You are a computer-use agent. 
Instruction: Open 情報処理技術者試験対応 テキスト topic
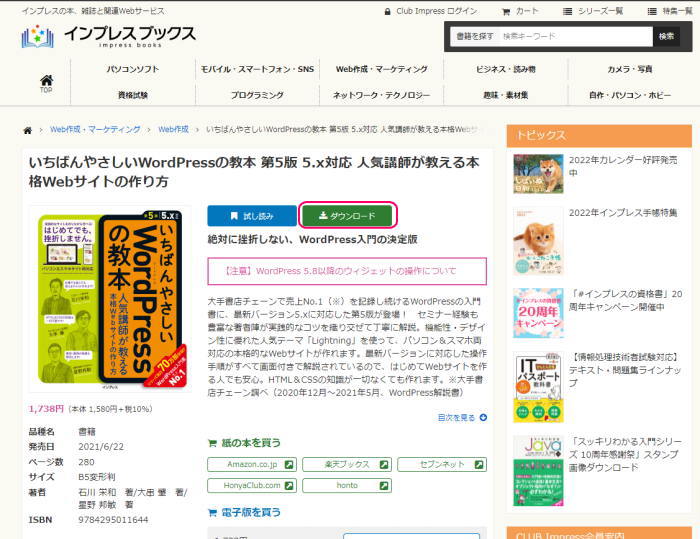click(x=625, y=370)
